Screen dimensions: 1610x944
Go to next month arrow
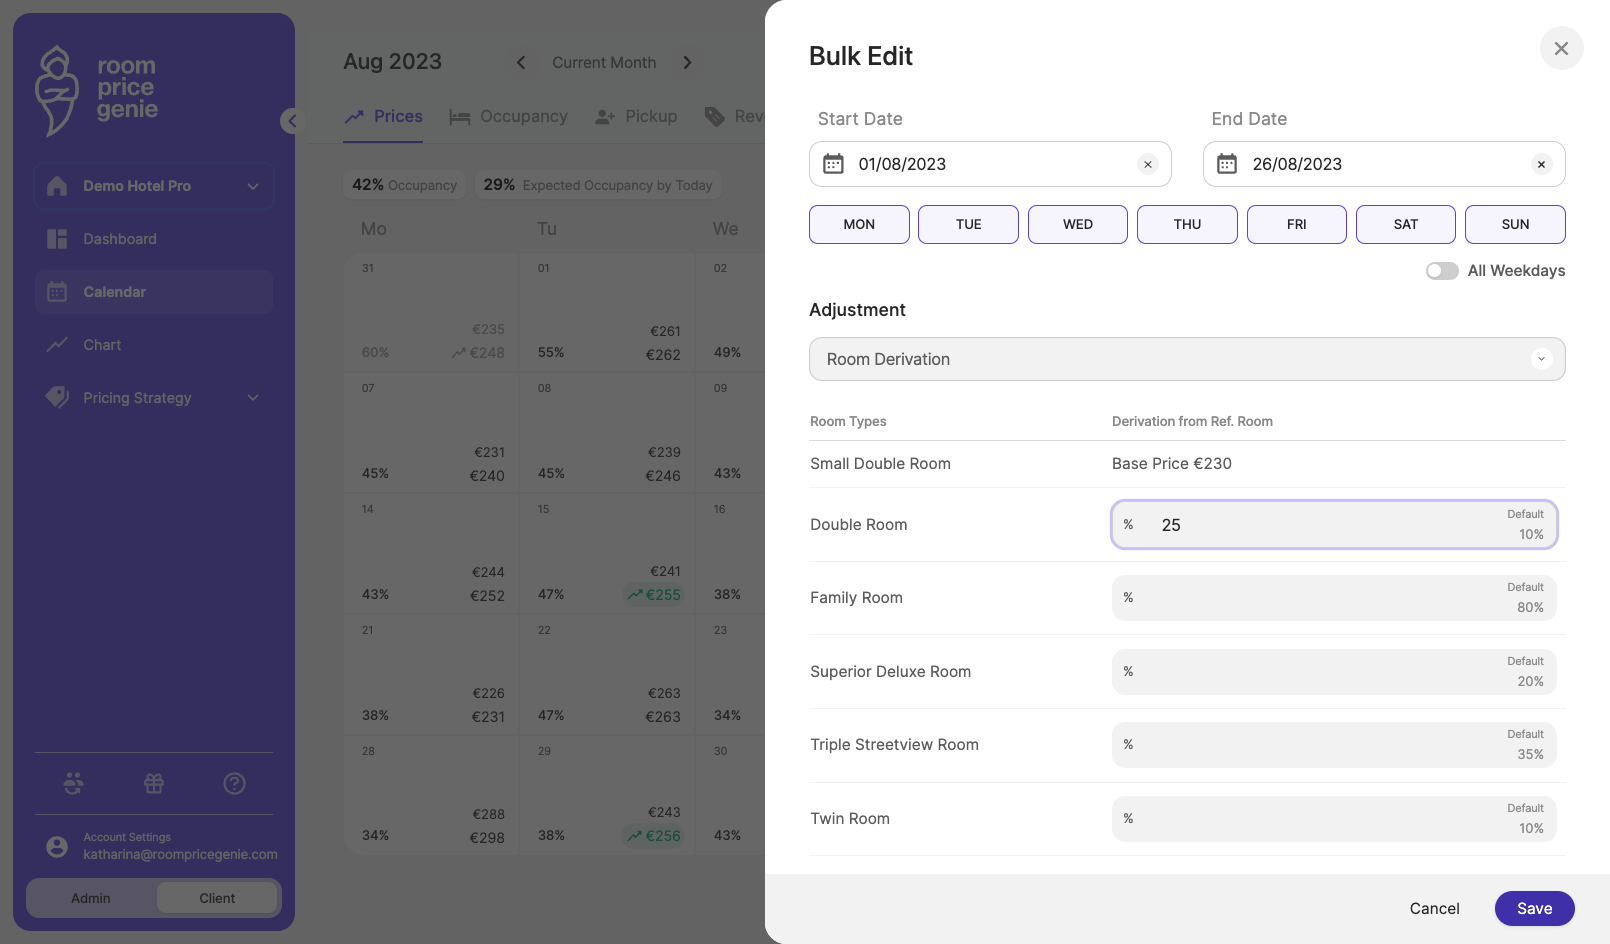point(687,62)
